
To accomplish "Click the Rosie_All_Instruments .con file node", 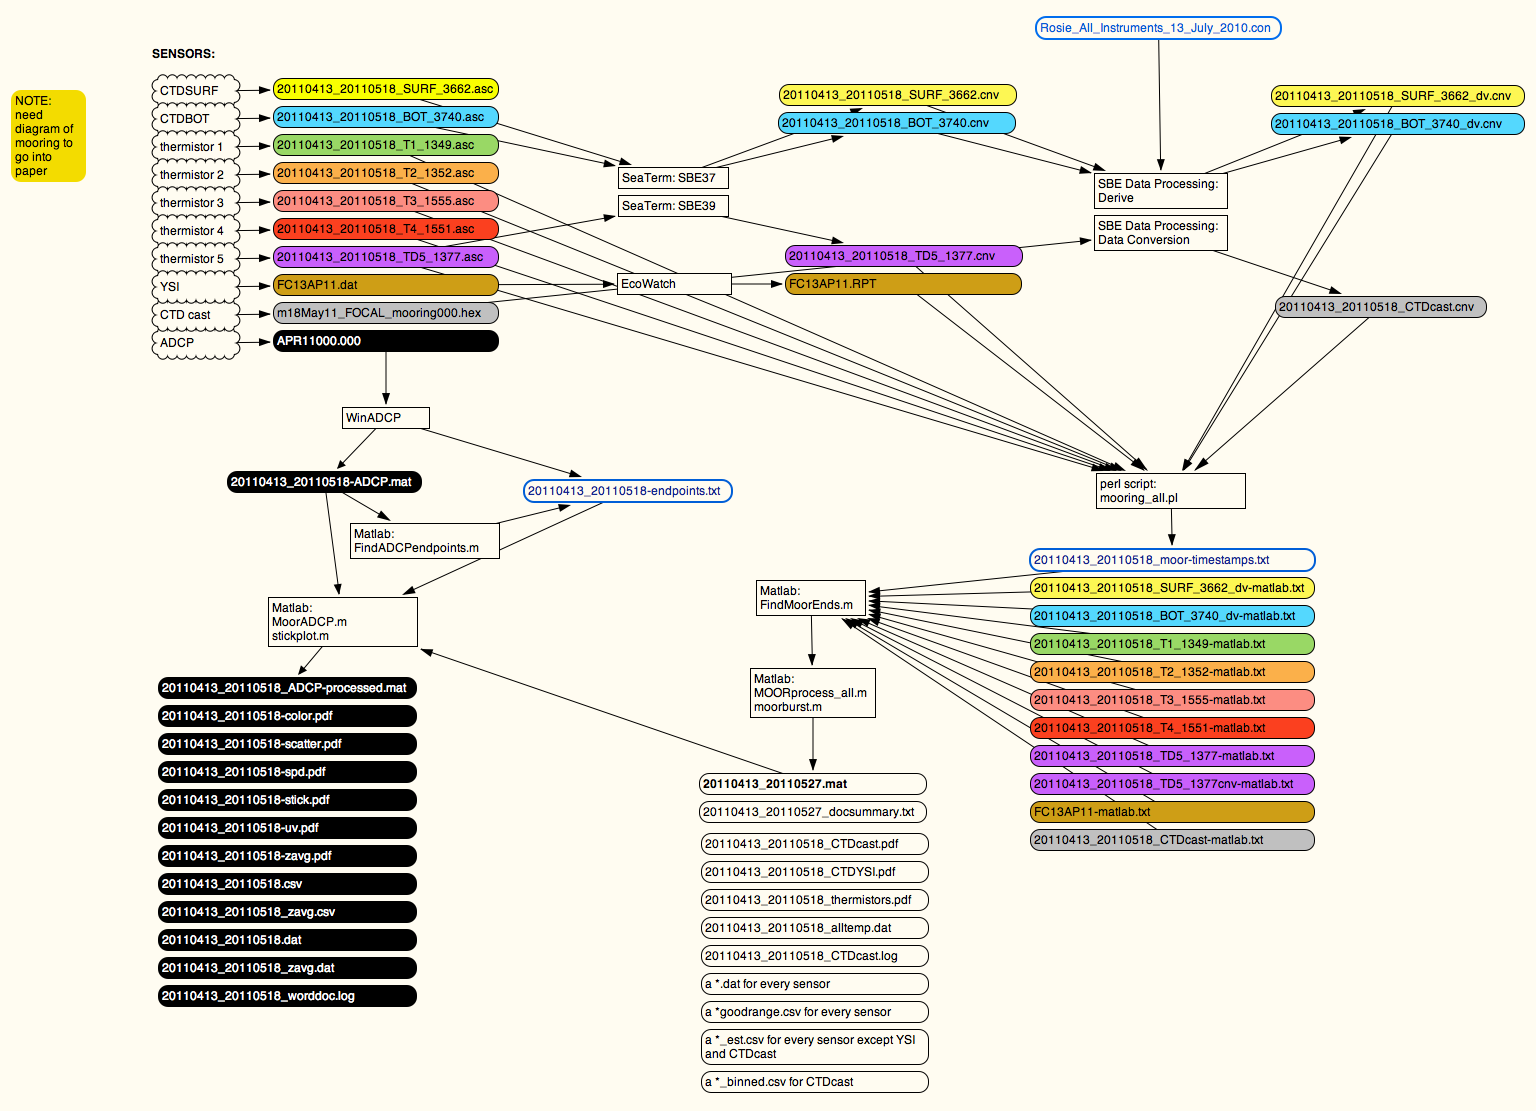I will tap(1157, 28).
